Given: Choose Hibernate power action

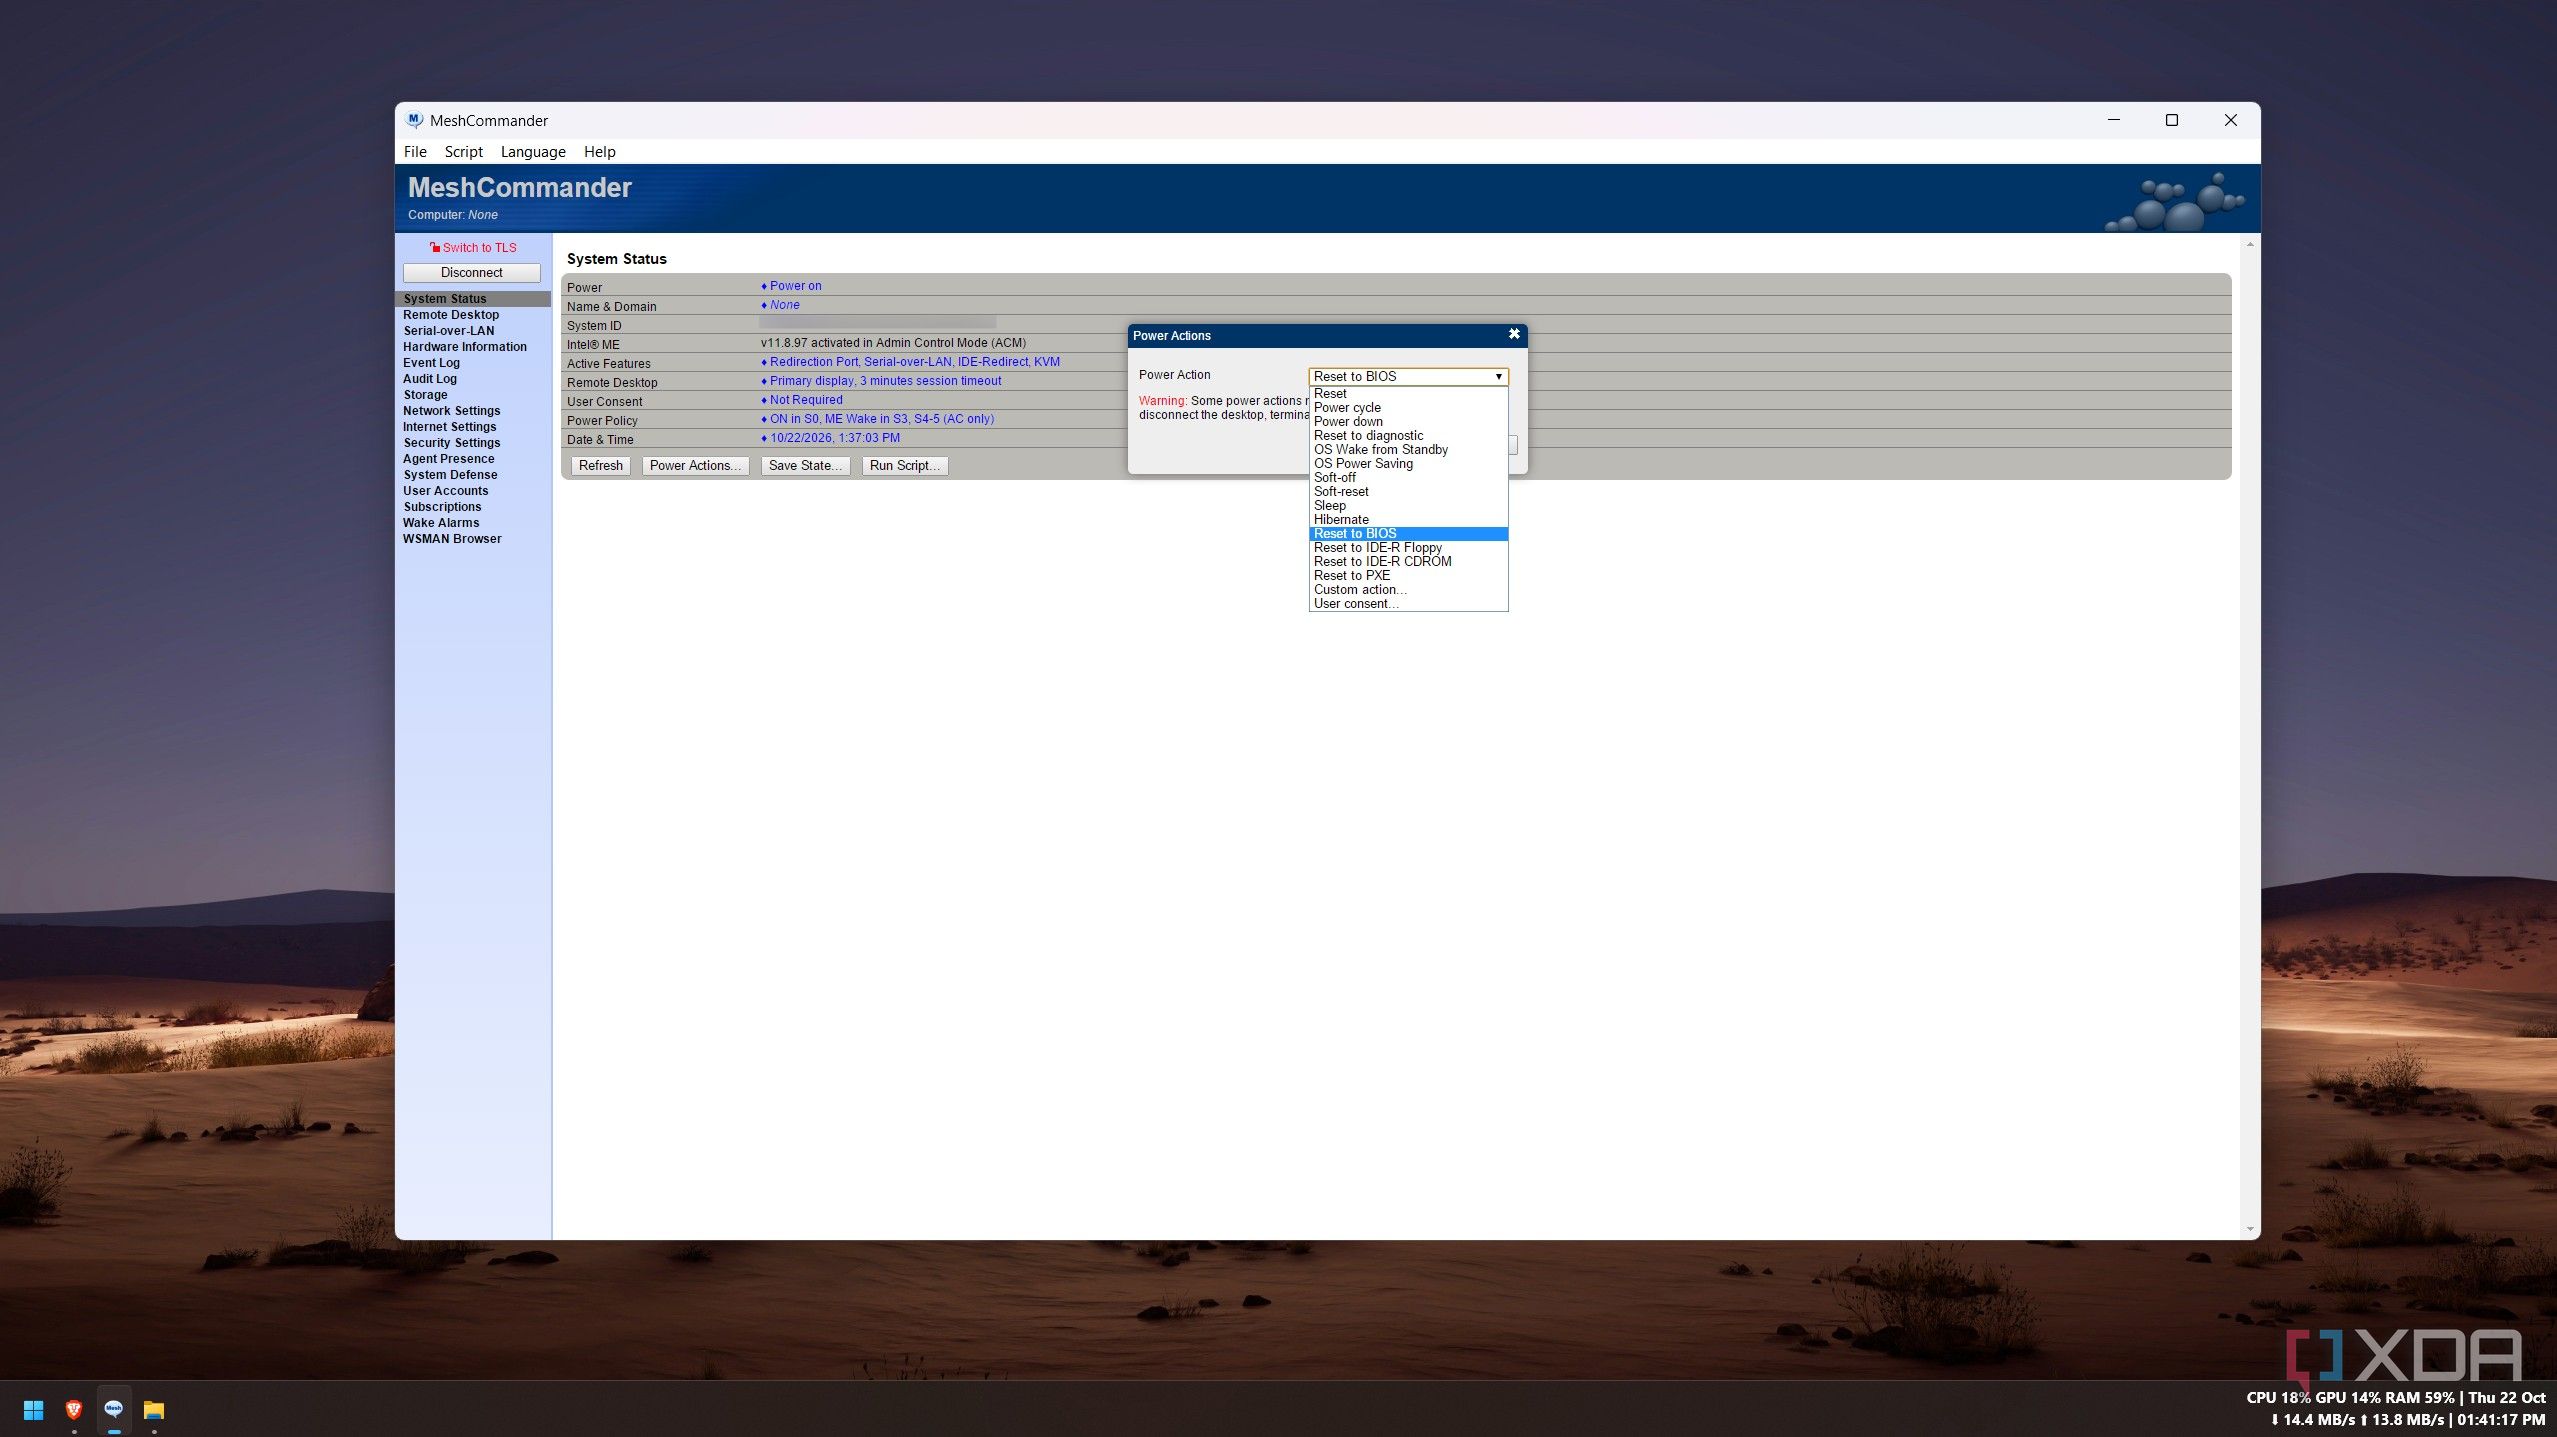Looking at the screenshot, I should (1407, 519).
